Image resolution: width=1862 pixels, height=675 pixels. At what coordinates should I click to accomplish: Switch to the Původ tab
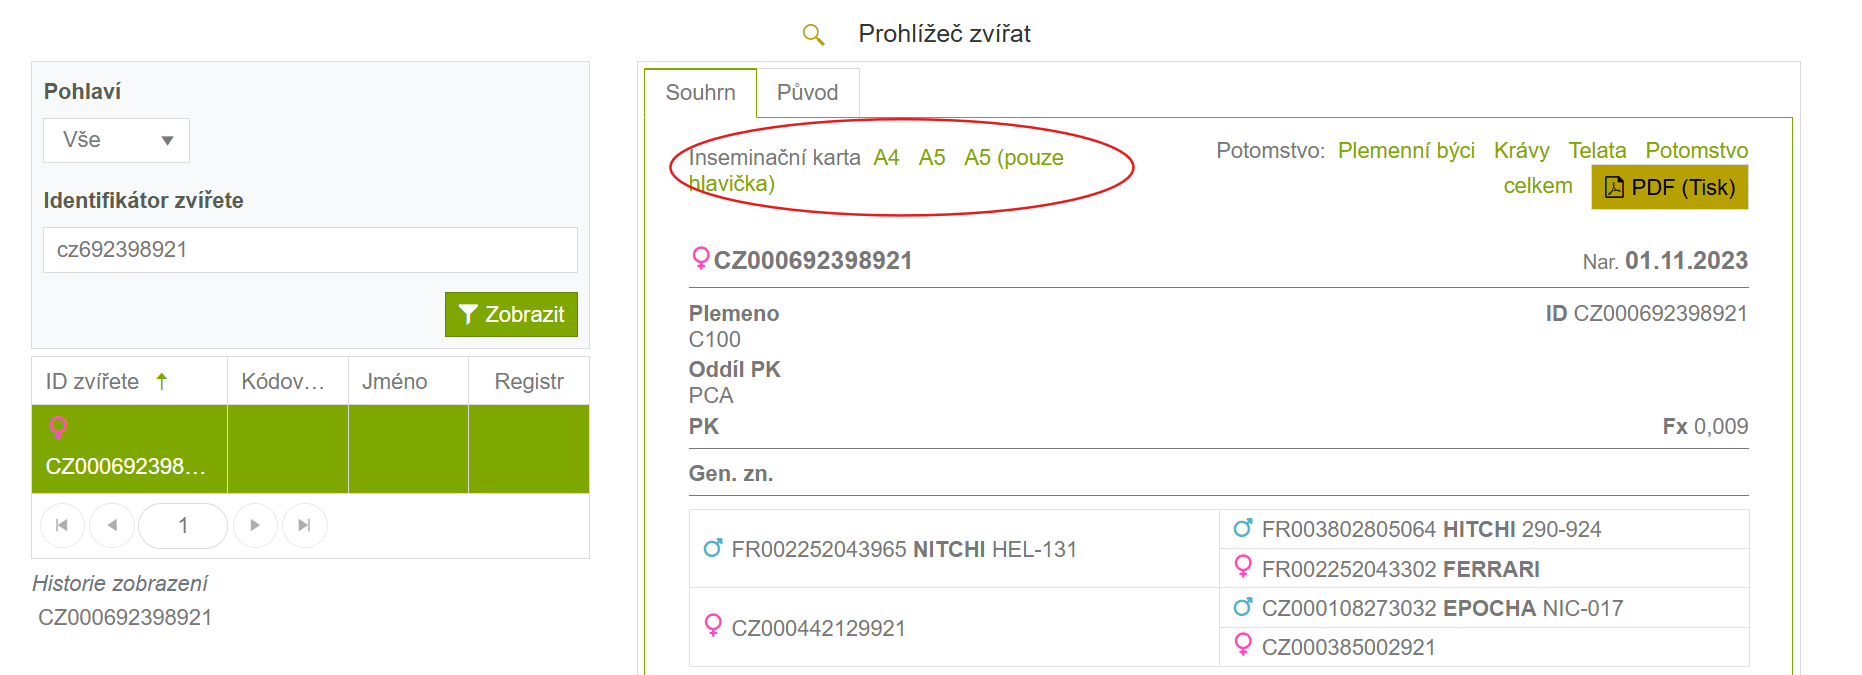(808, 92)
